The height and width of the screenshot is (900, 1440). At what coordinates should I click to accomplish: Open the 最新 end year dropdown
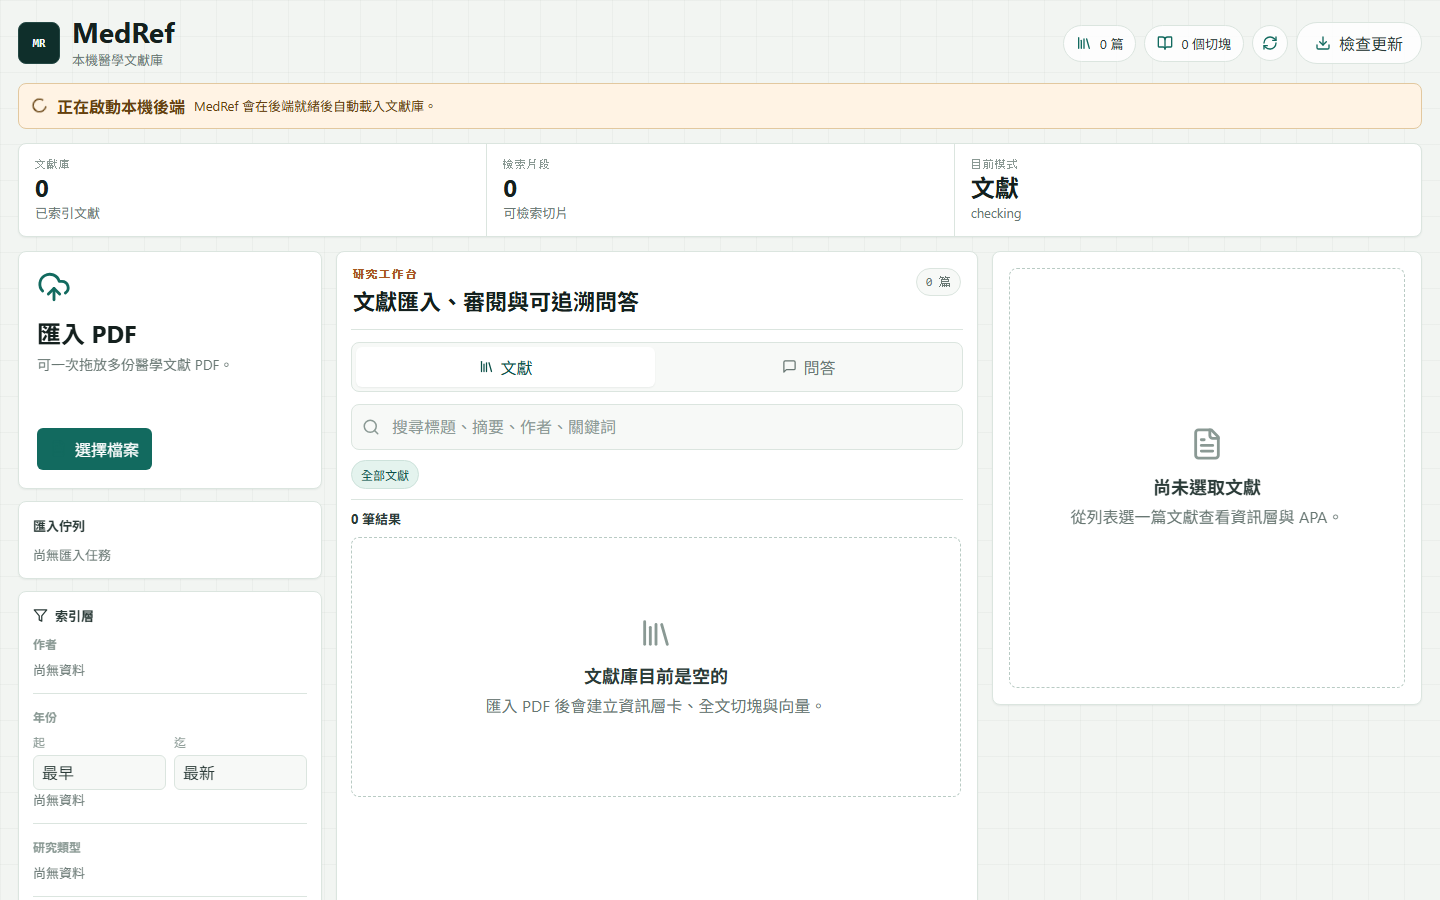tap(240, 773)
